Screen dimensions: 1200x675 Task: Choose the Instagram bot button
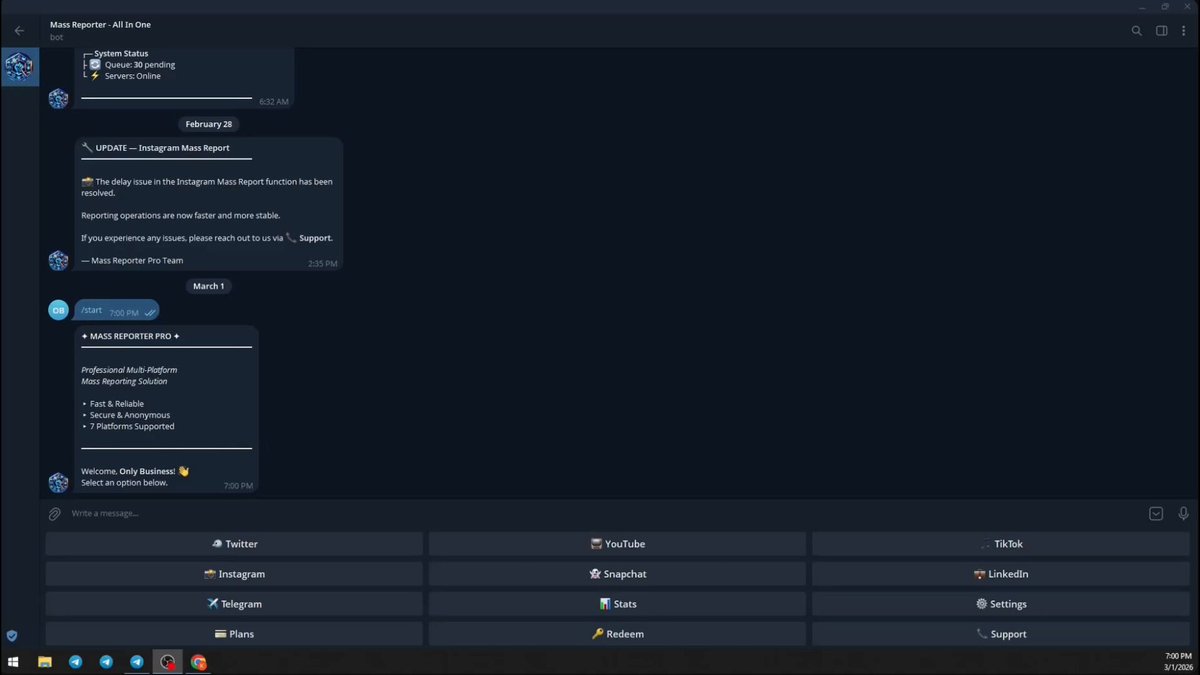click(234, 574)
